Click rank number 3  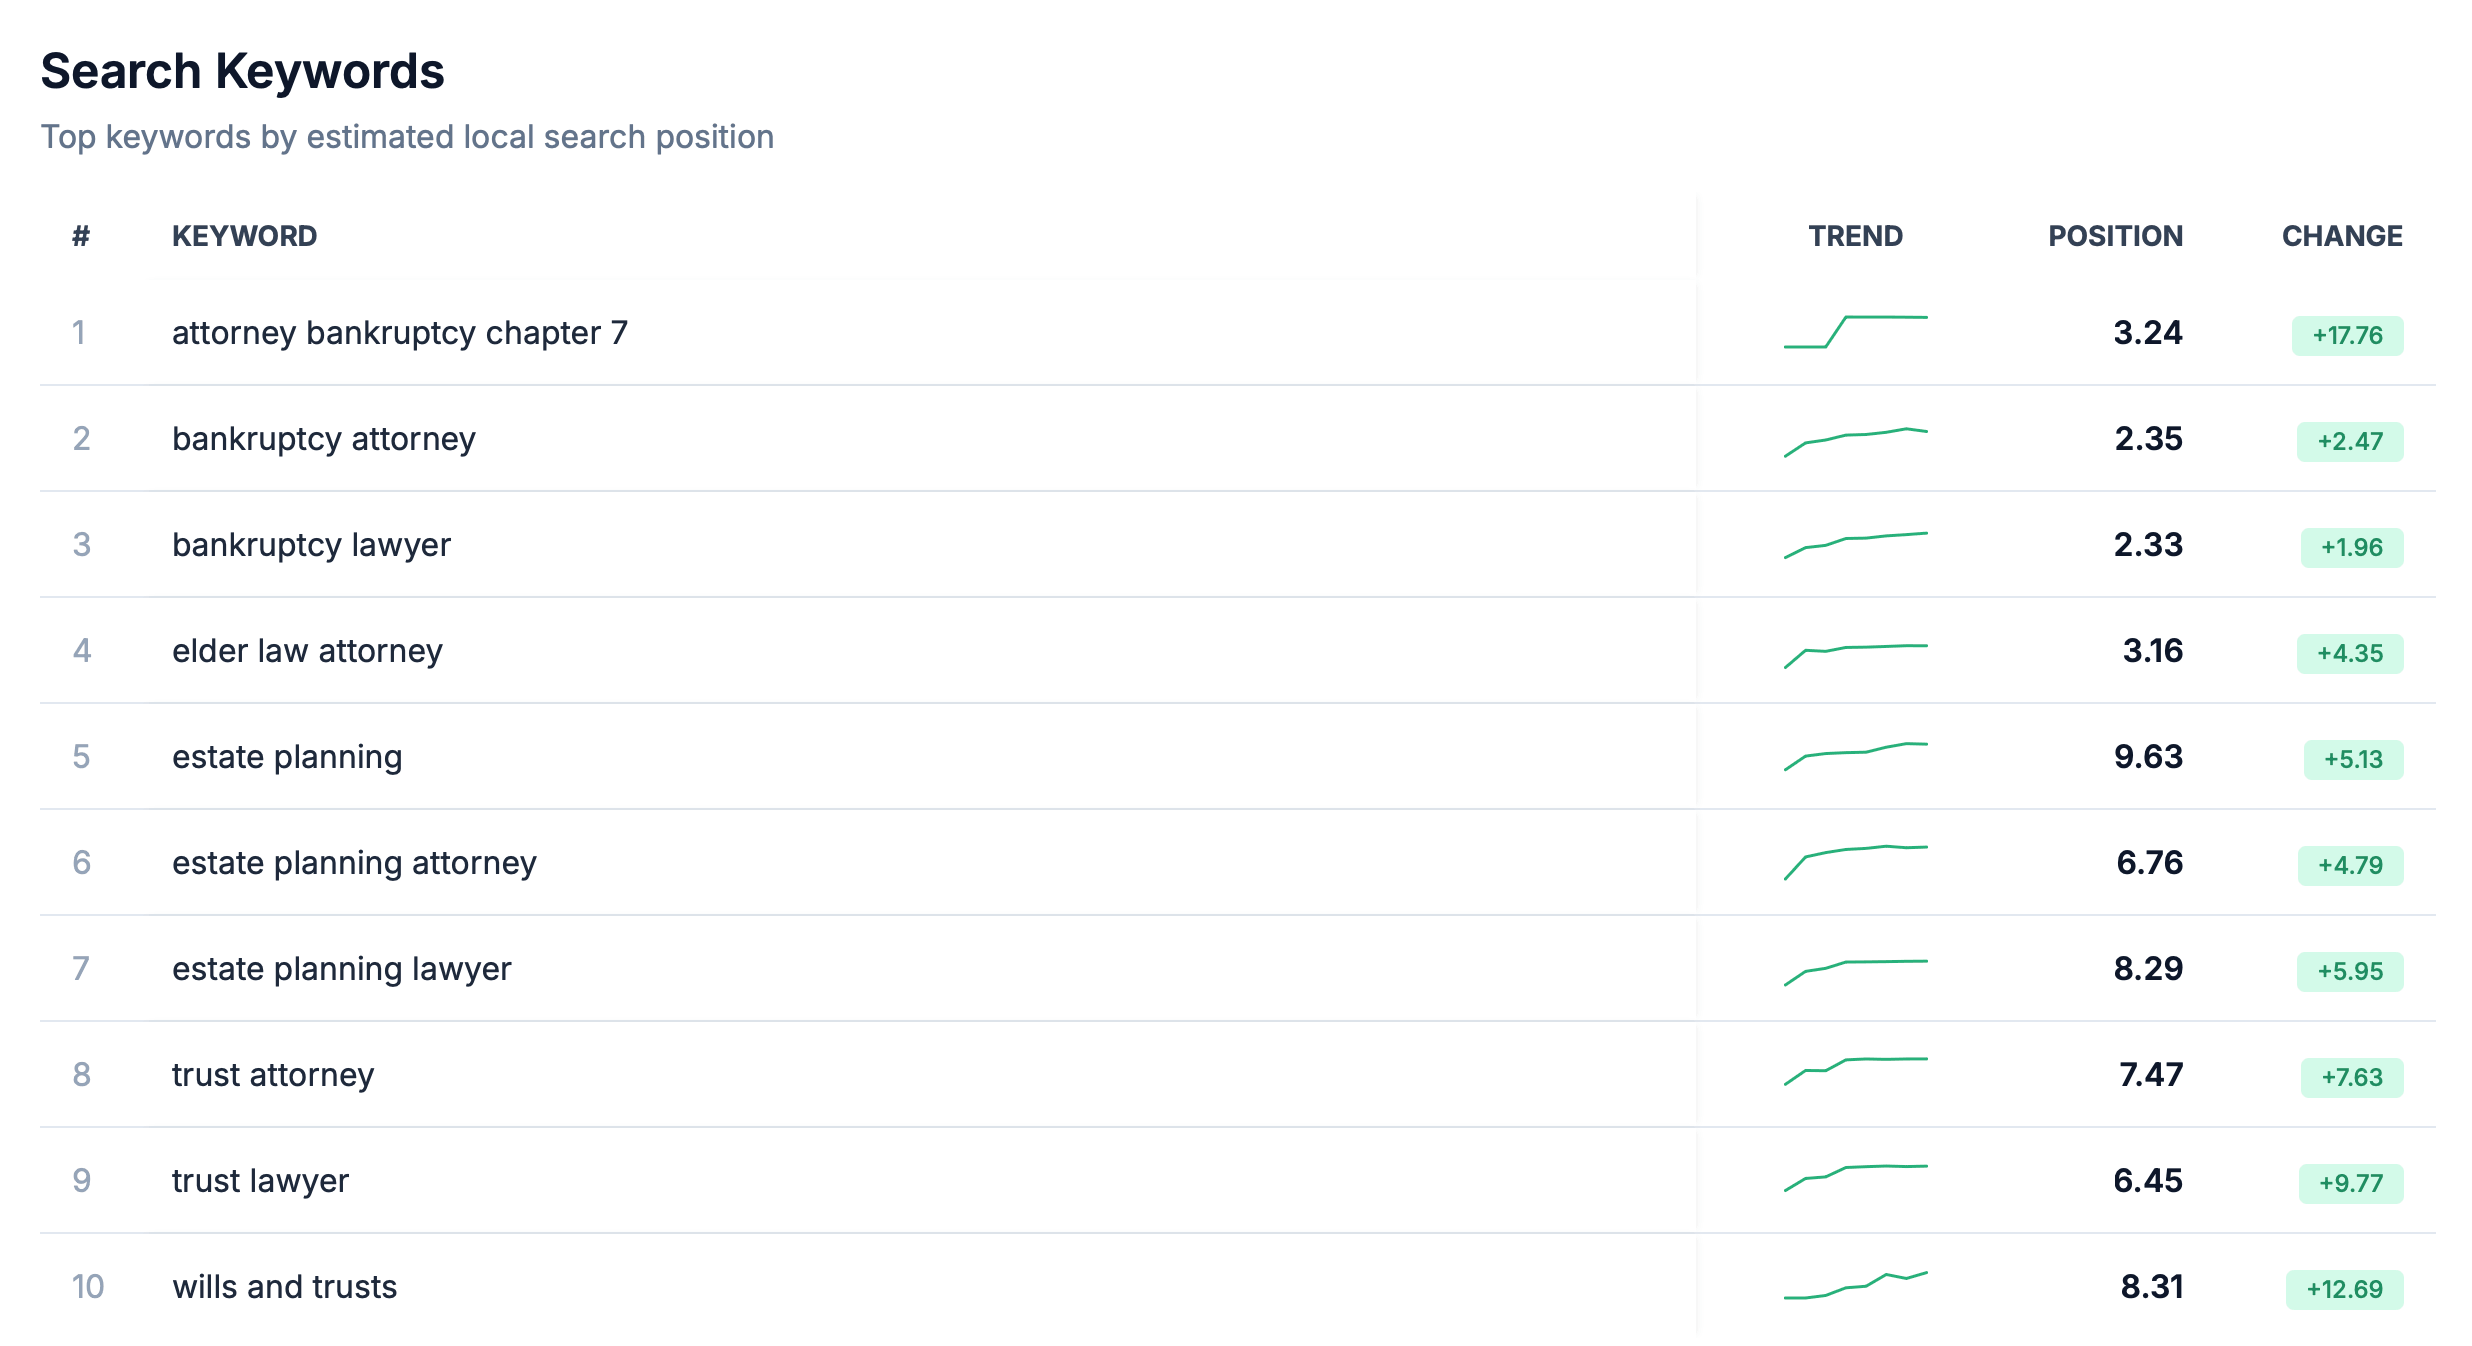tap(81, 544)
